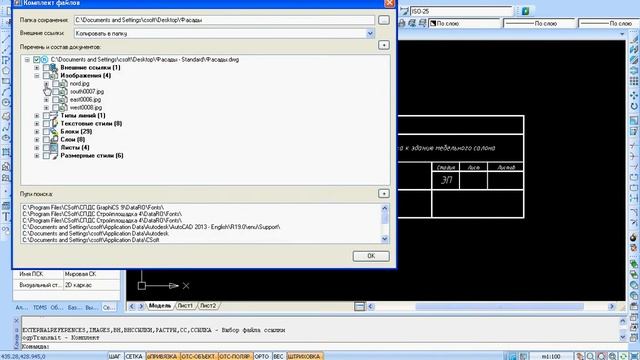Click the layer lock icon in properties toolbar
Screen dimensions: 640x360
402,24
